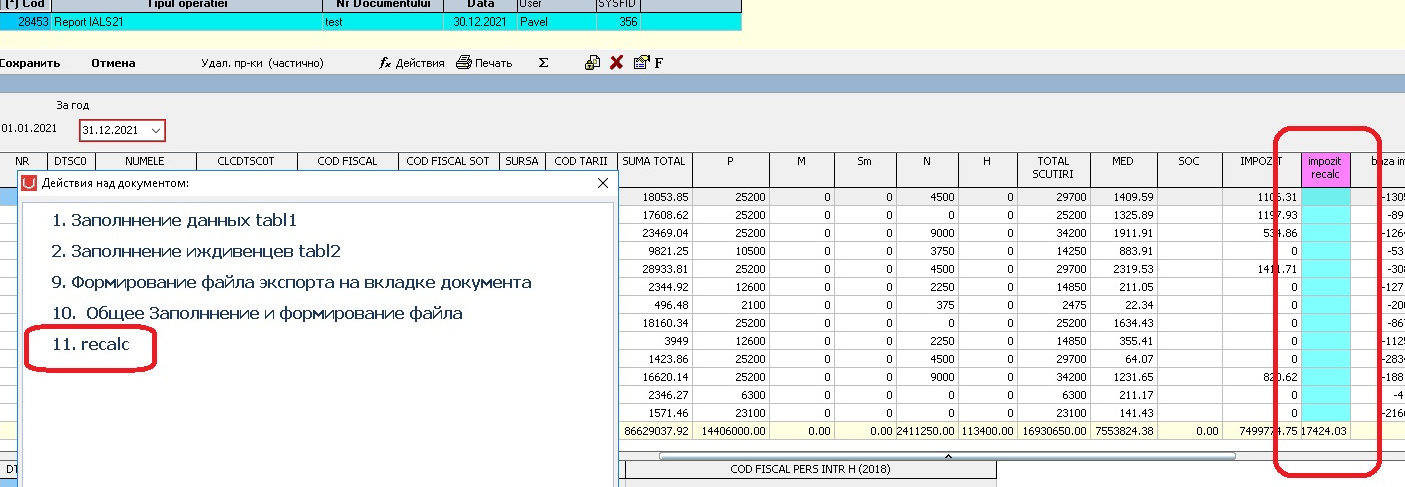Click the F toolbar icon

(659, 63)
